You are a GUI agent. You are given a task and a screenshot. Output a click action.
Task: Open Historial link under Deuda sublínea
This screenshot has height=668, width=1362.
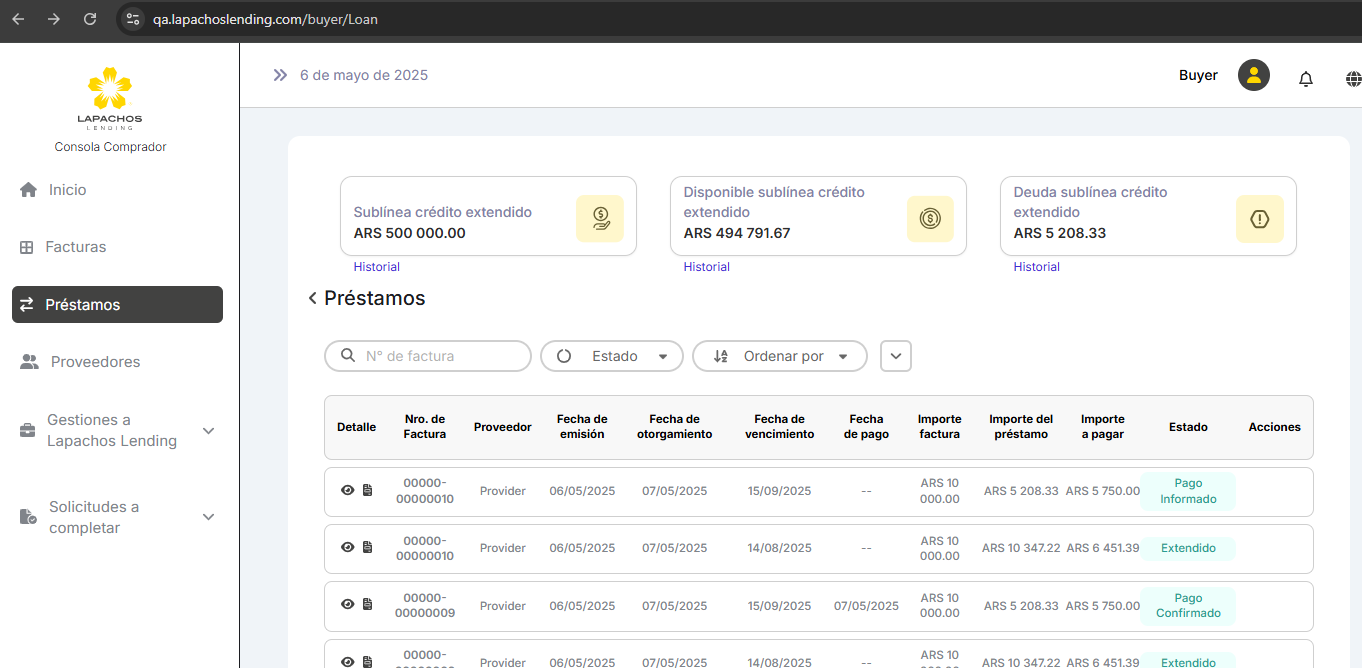pyautogui.click(x=1036, y=267)
